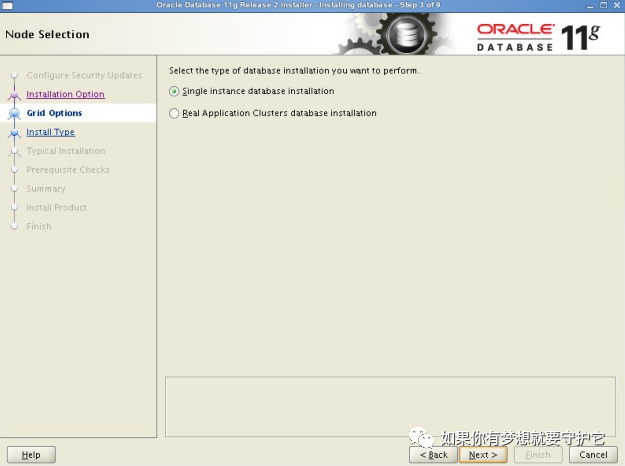Click the Installation Option step bullet icon
The width and height of the screenshot is (625, 466).
[x=14, y=95]
